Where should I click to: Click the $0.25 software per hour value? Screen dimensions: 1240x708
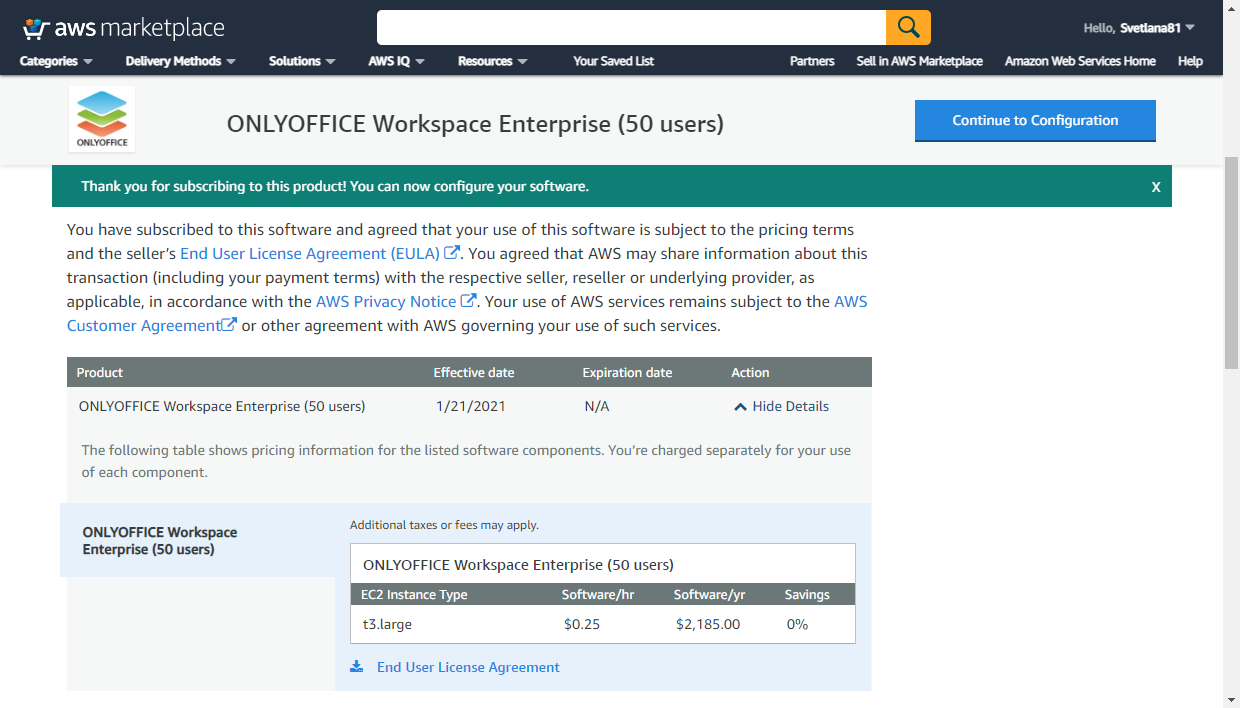(583, 624)
